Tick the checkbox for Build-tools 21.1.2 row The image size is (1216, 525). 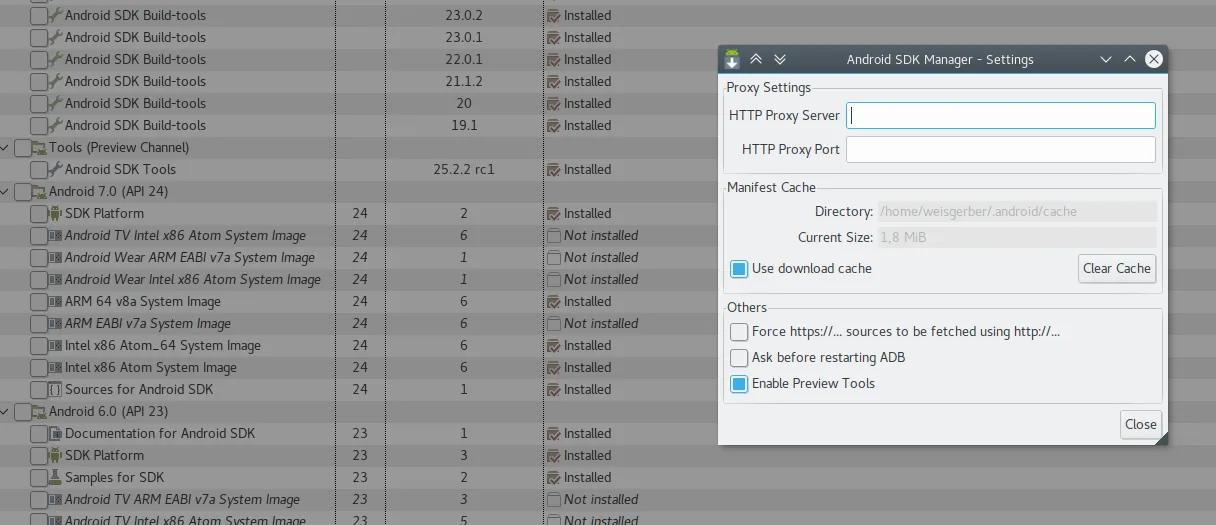pyautogui.click(x=38, y=81)
